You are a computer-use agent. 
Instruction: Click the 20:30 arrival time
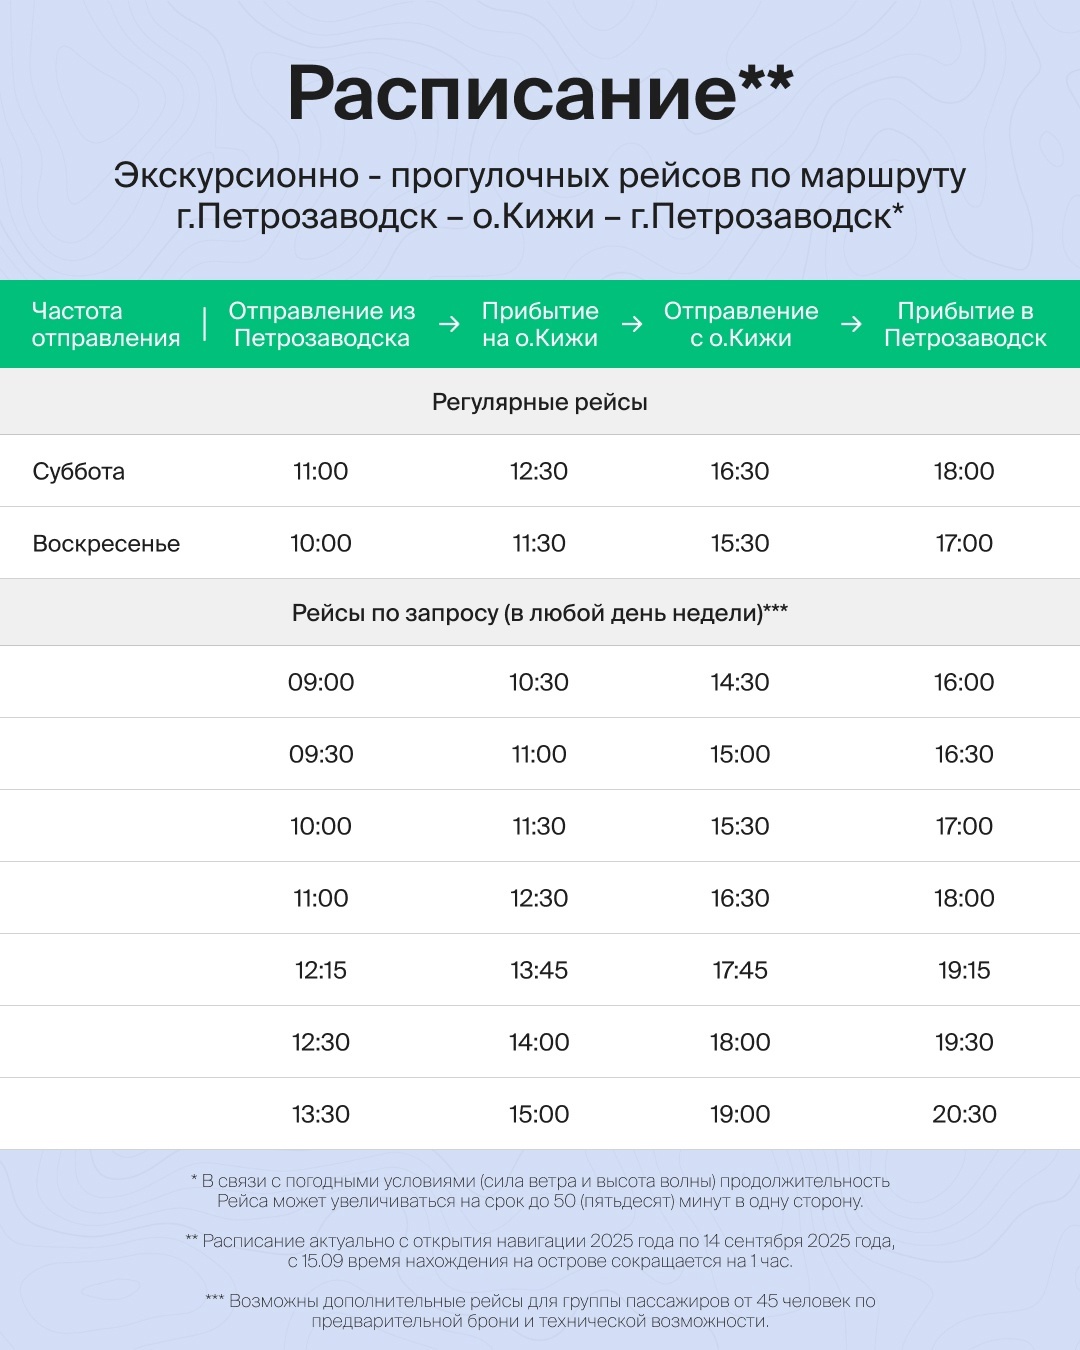tap(964, 1114)
